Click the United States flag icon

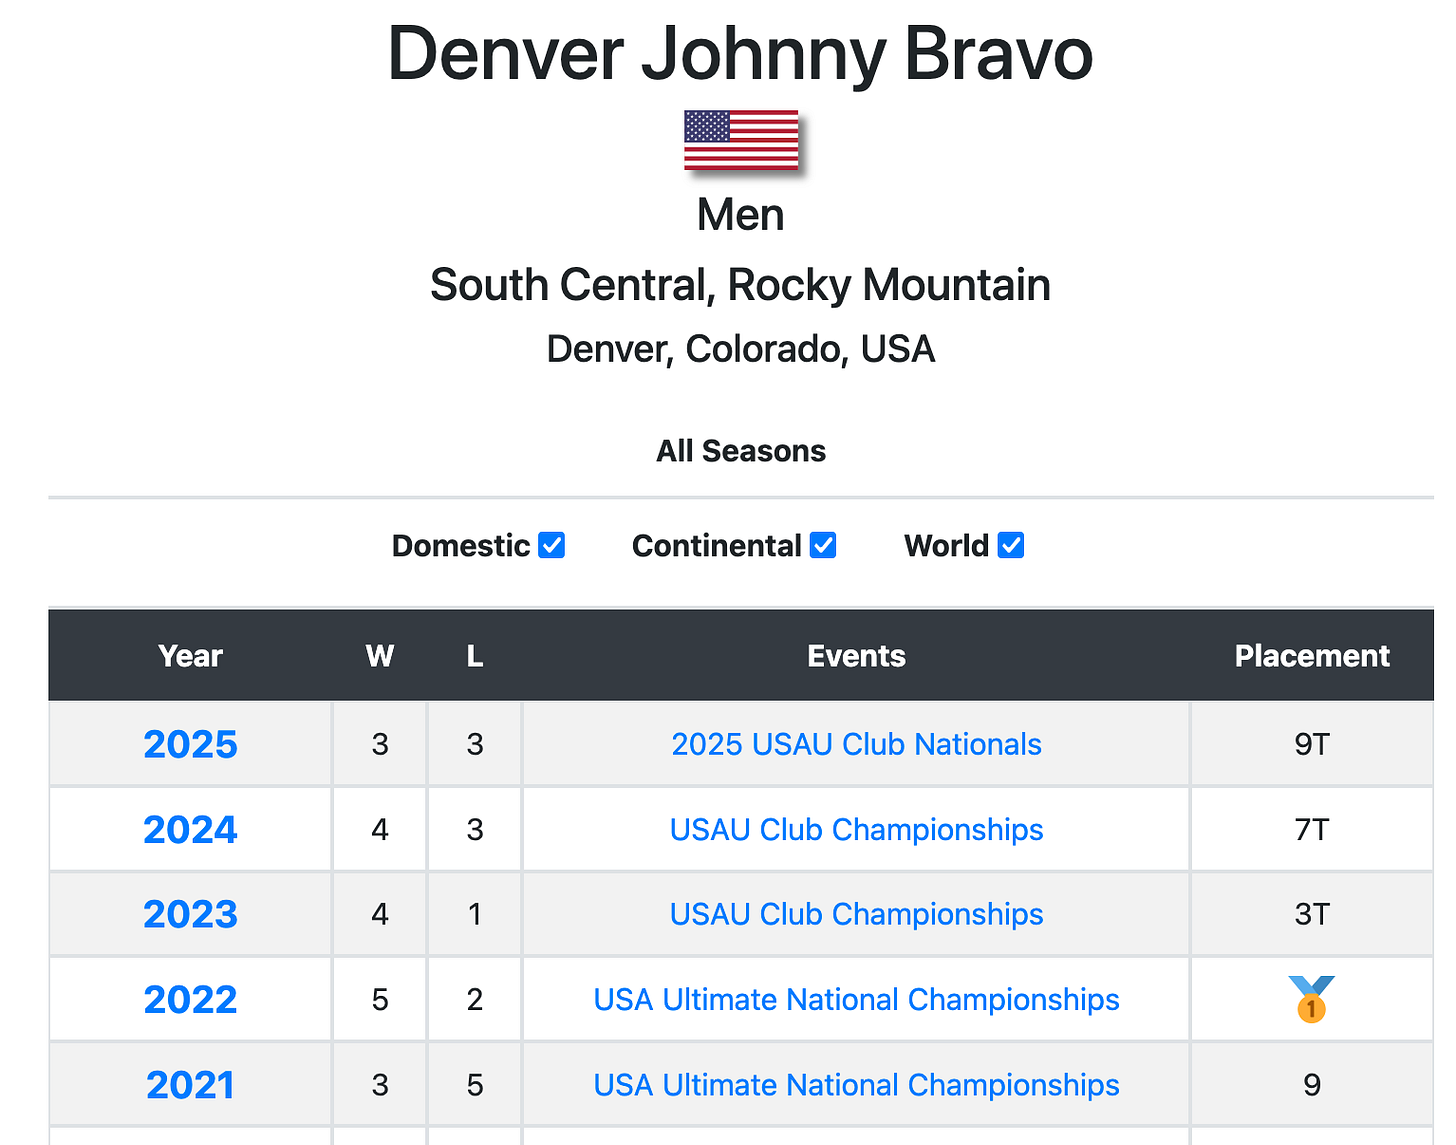741,140
